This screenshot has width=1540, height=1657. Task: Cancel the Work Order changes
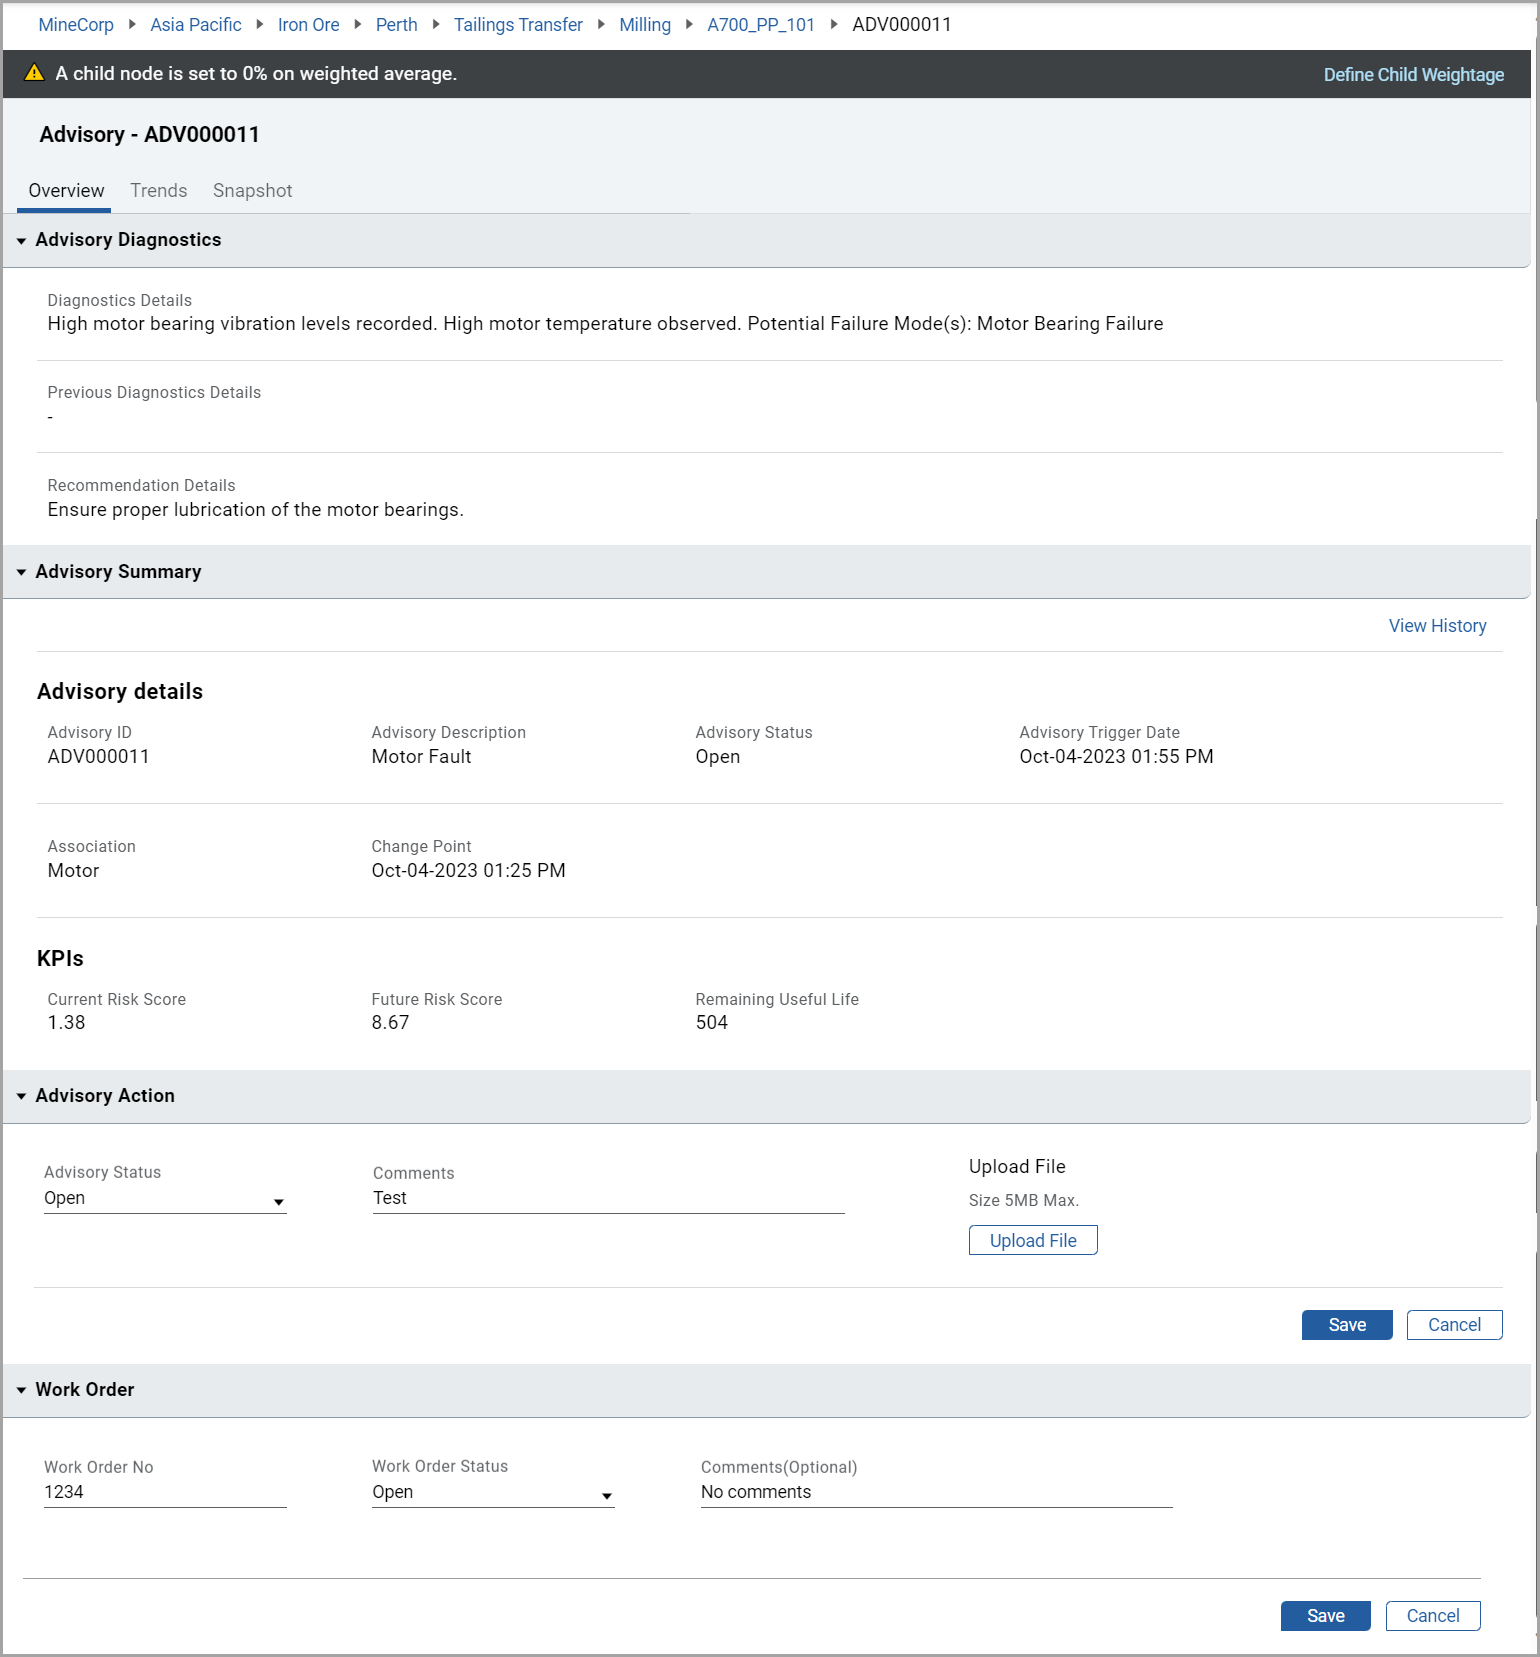[x=1432, y=1616]
